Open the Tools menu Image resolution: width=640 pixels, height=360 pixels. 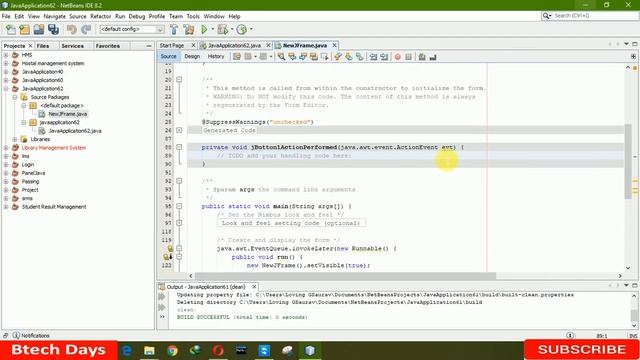[x=193, y=16]
